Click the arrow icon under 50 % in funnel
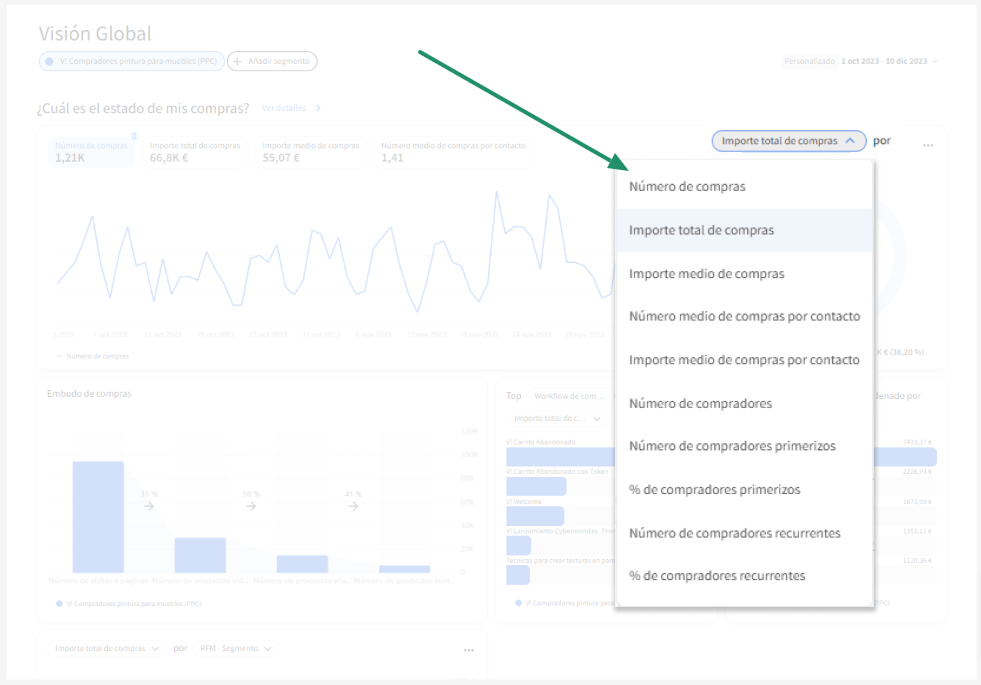 [251, 506]
